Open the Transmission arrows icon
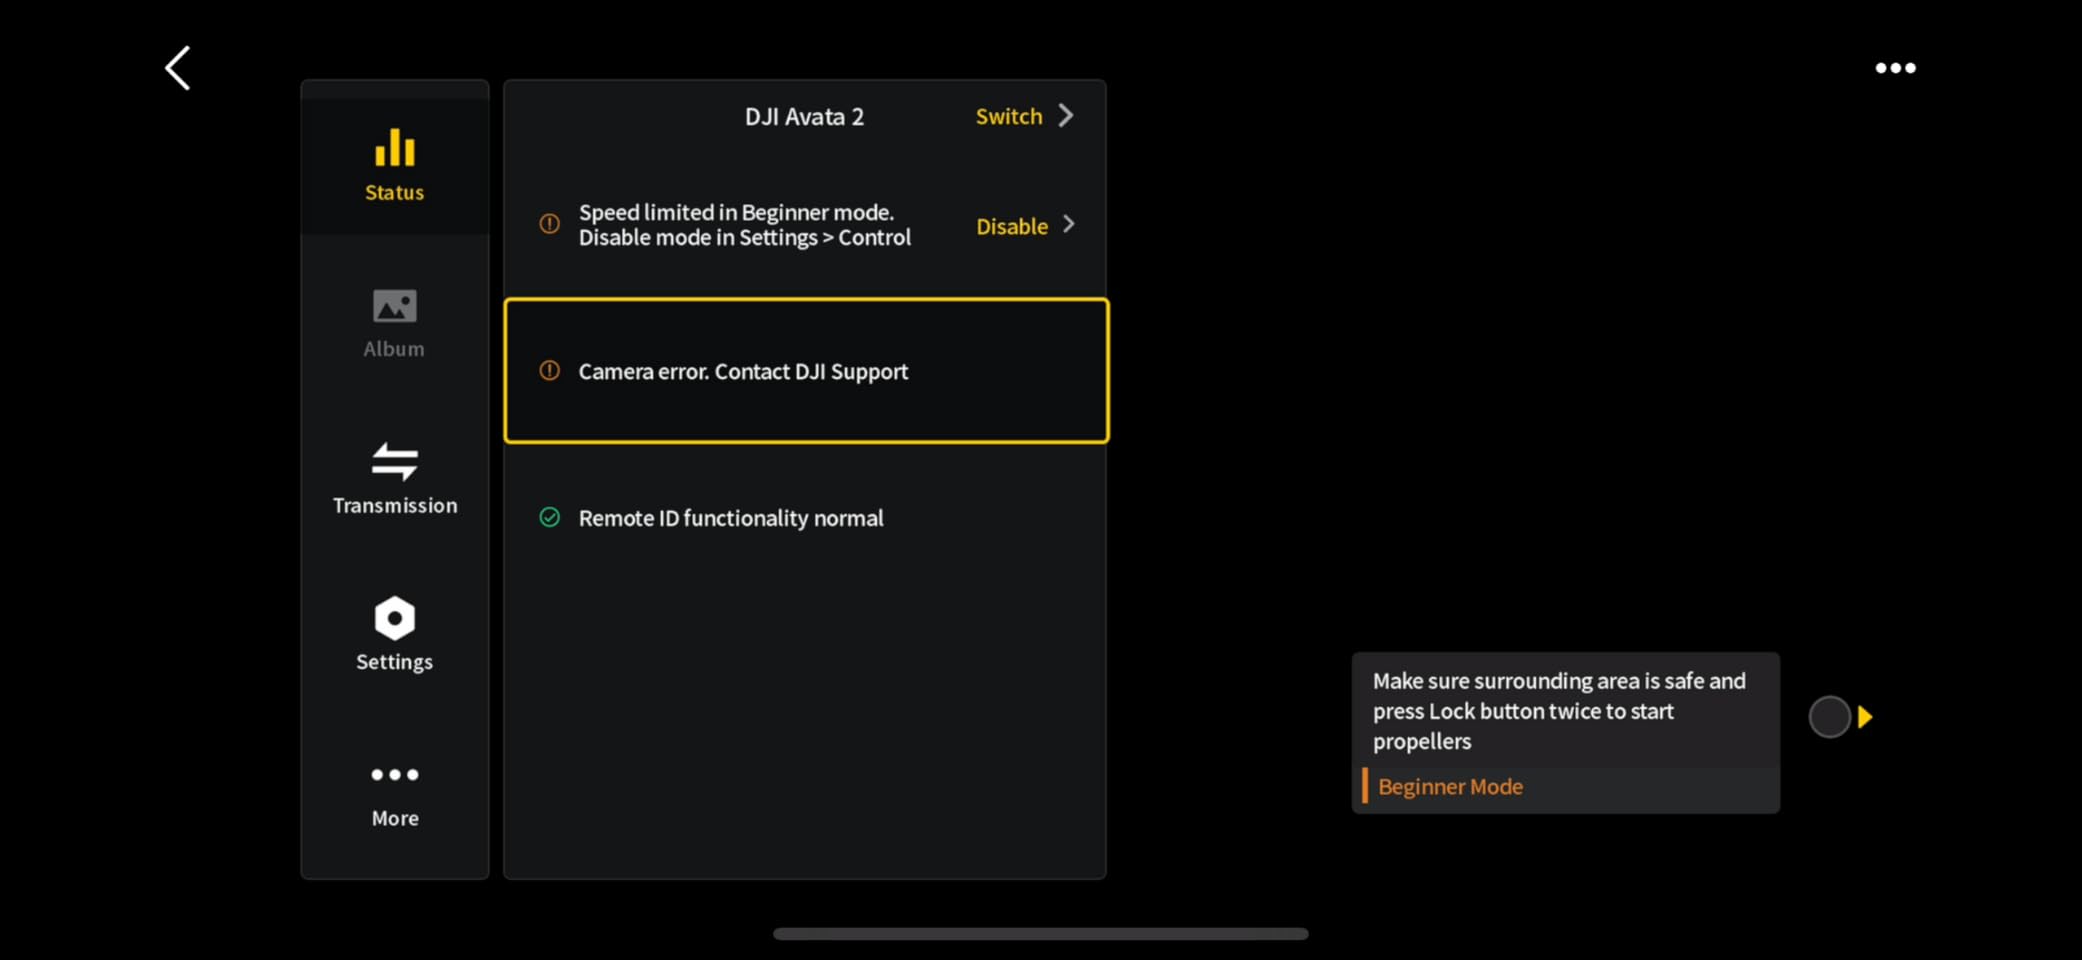Viewport: 2082px width, 960px height. coord(394,461)
